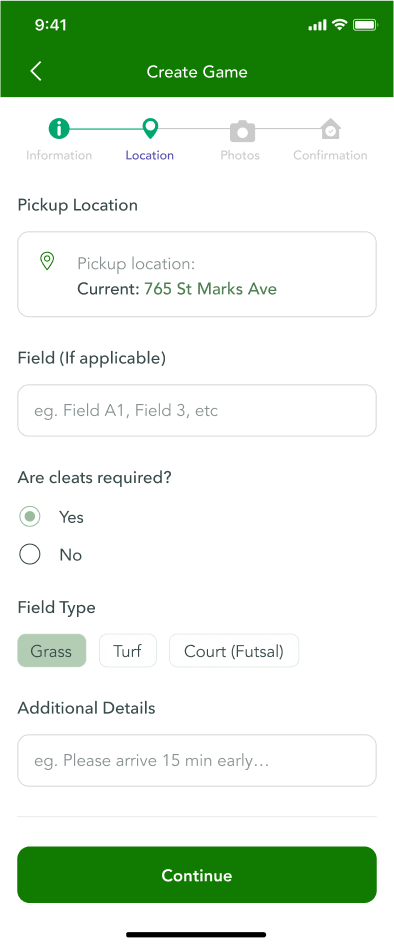This screenshot has height=948, width=394.
Task: Tap the pin icon in the pickup box
Action: click(47, 261)
